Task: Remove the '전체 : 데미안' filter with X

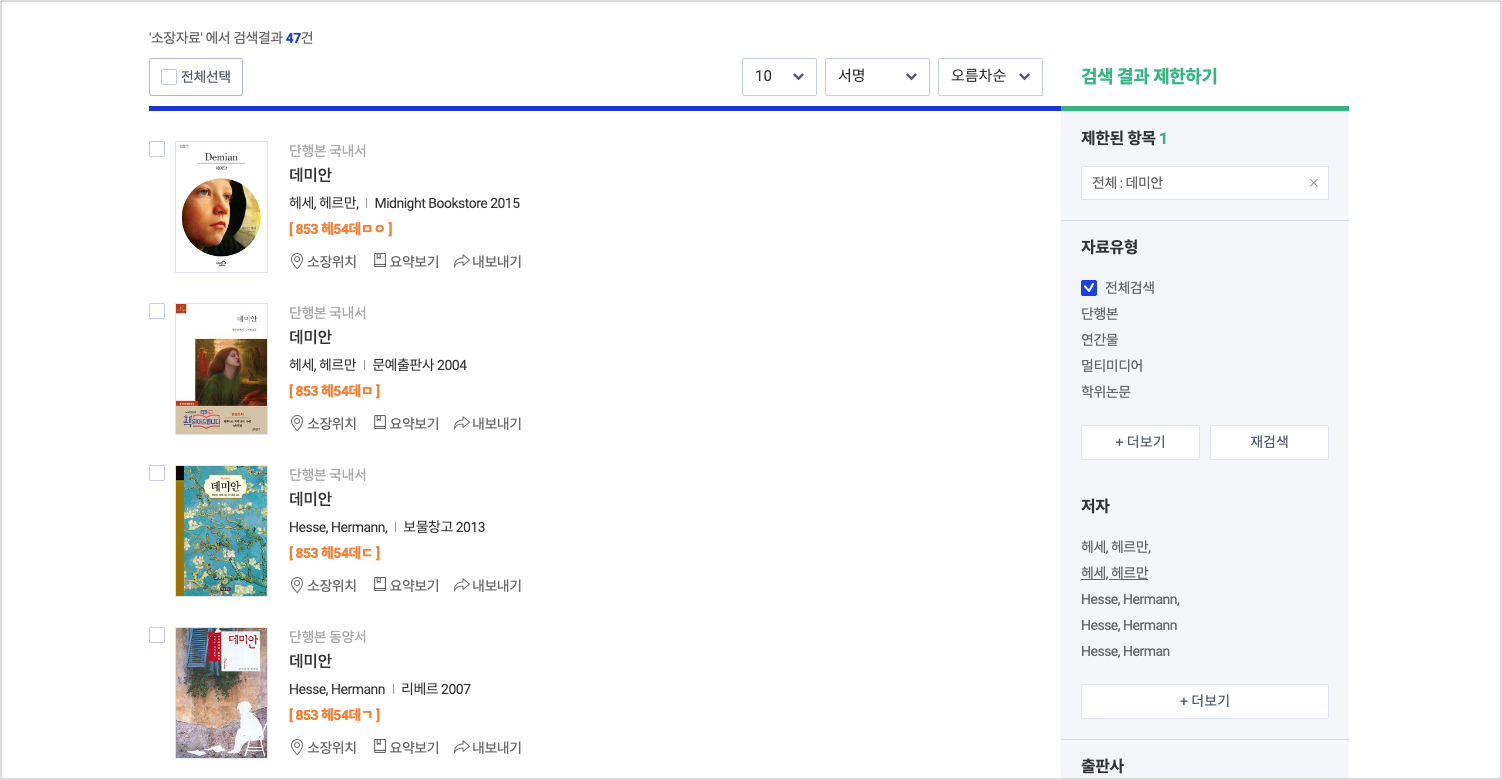Action: [x=1314, y=183]
